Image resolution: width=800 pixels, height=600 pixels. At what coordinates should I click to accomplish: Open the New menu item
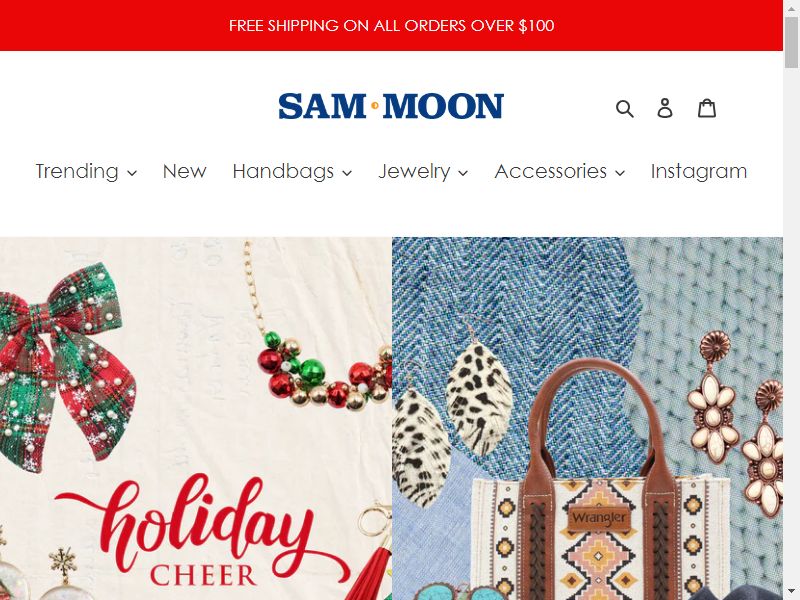tap(184, 171)
